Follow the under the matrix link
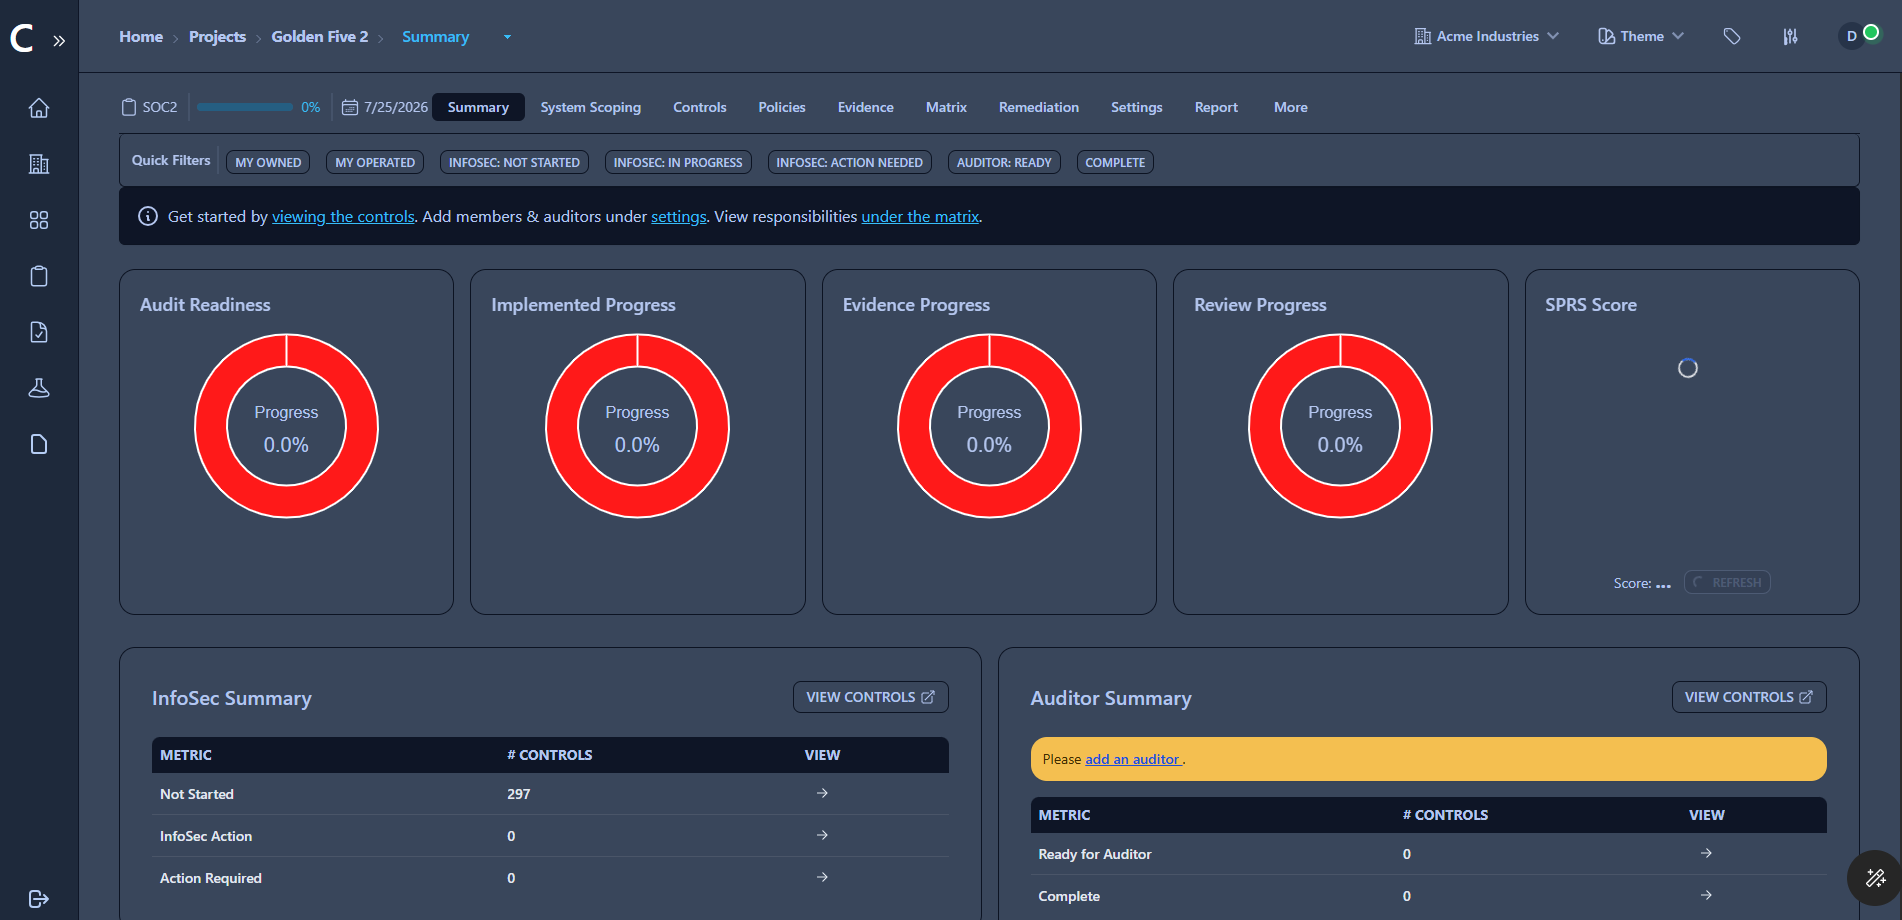 click(920, 216)
